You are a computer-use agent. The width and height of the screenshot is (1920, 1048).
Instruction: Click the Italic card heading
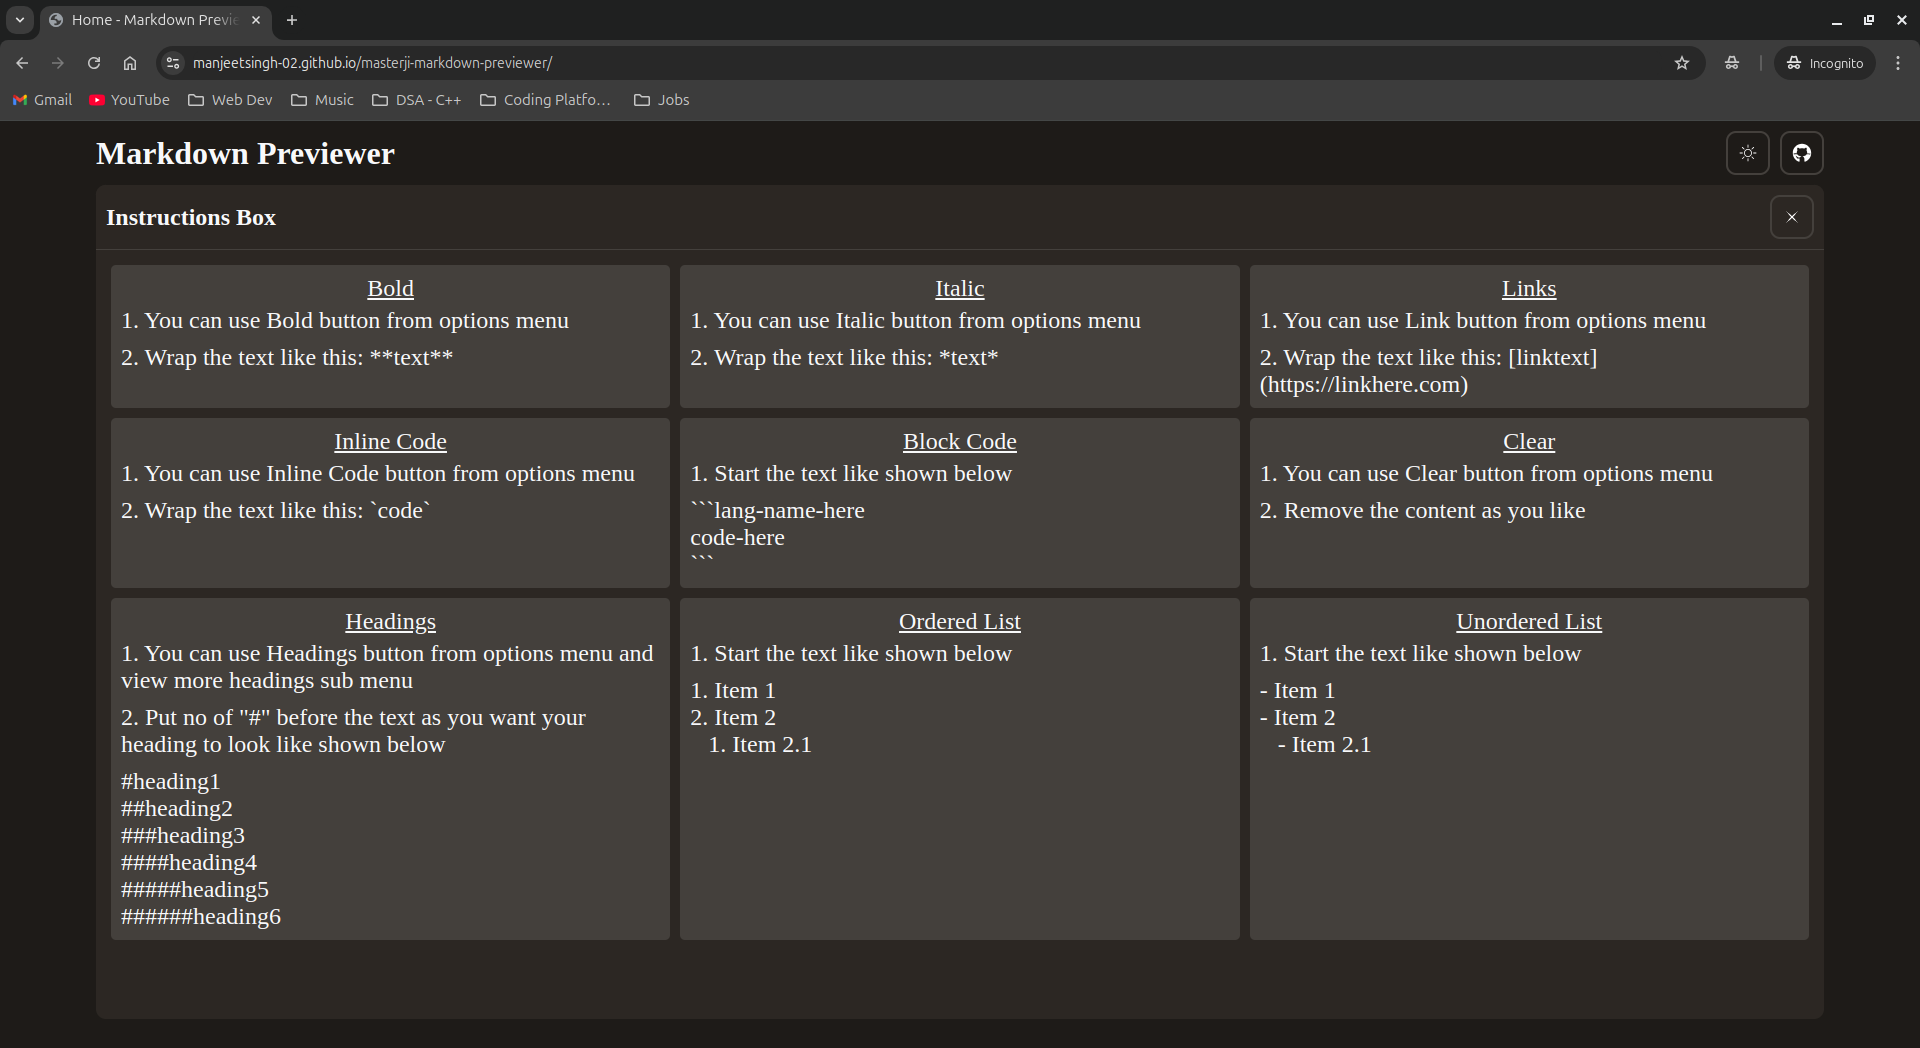[x=960, y=288]
